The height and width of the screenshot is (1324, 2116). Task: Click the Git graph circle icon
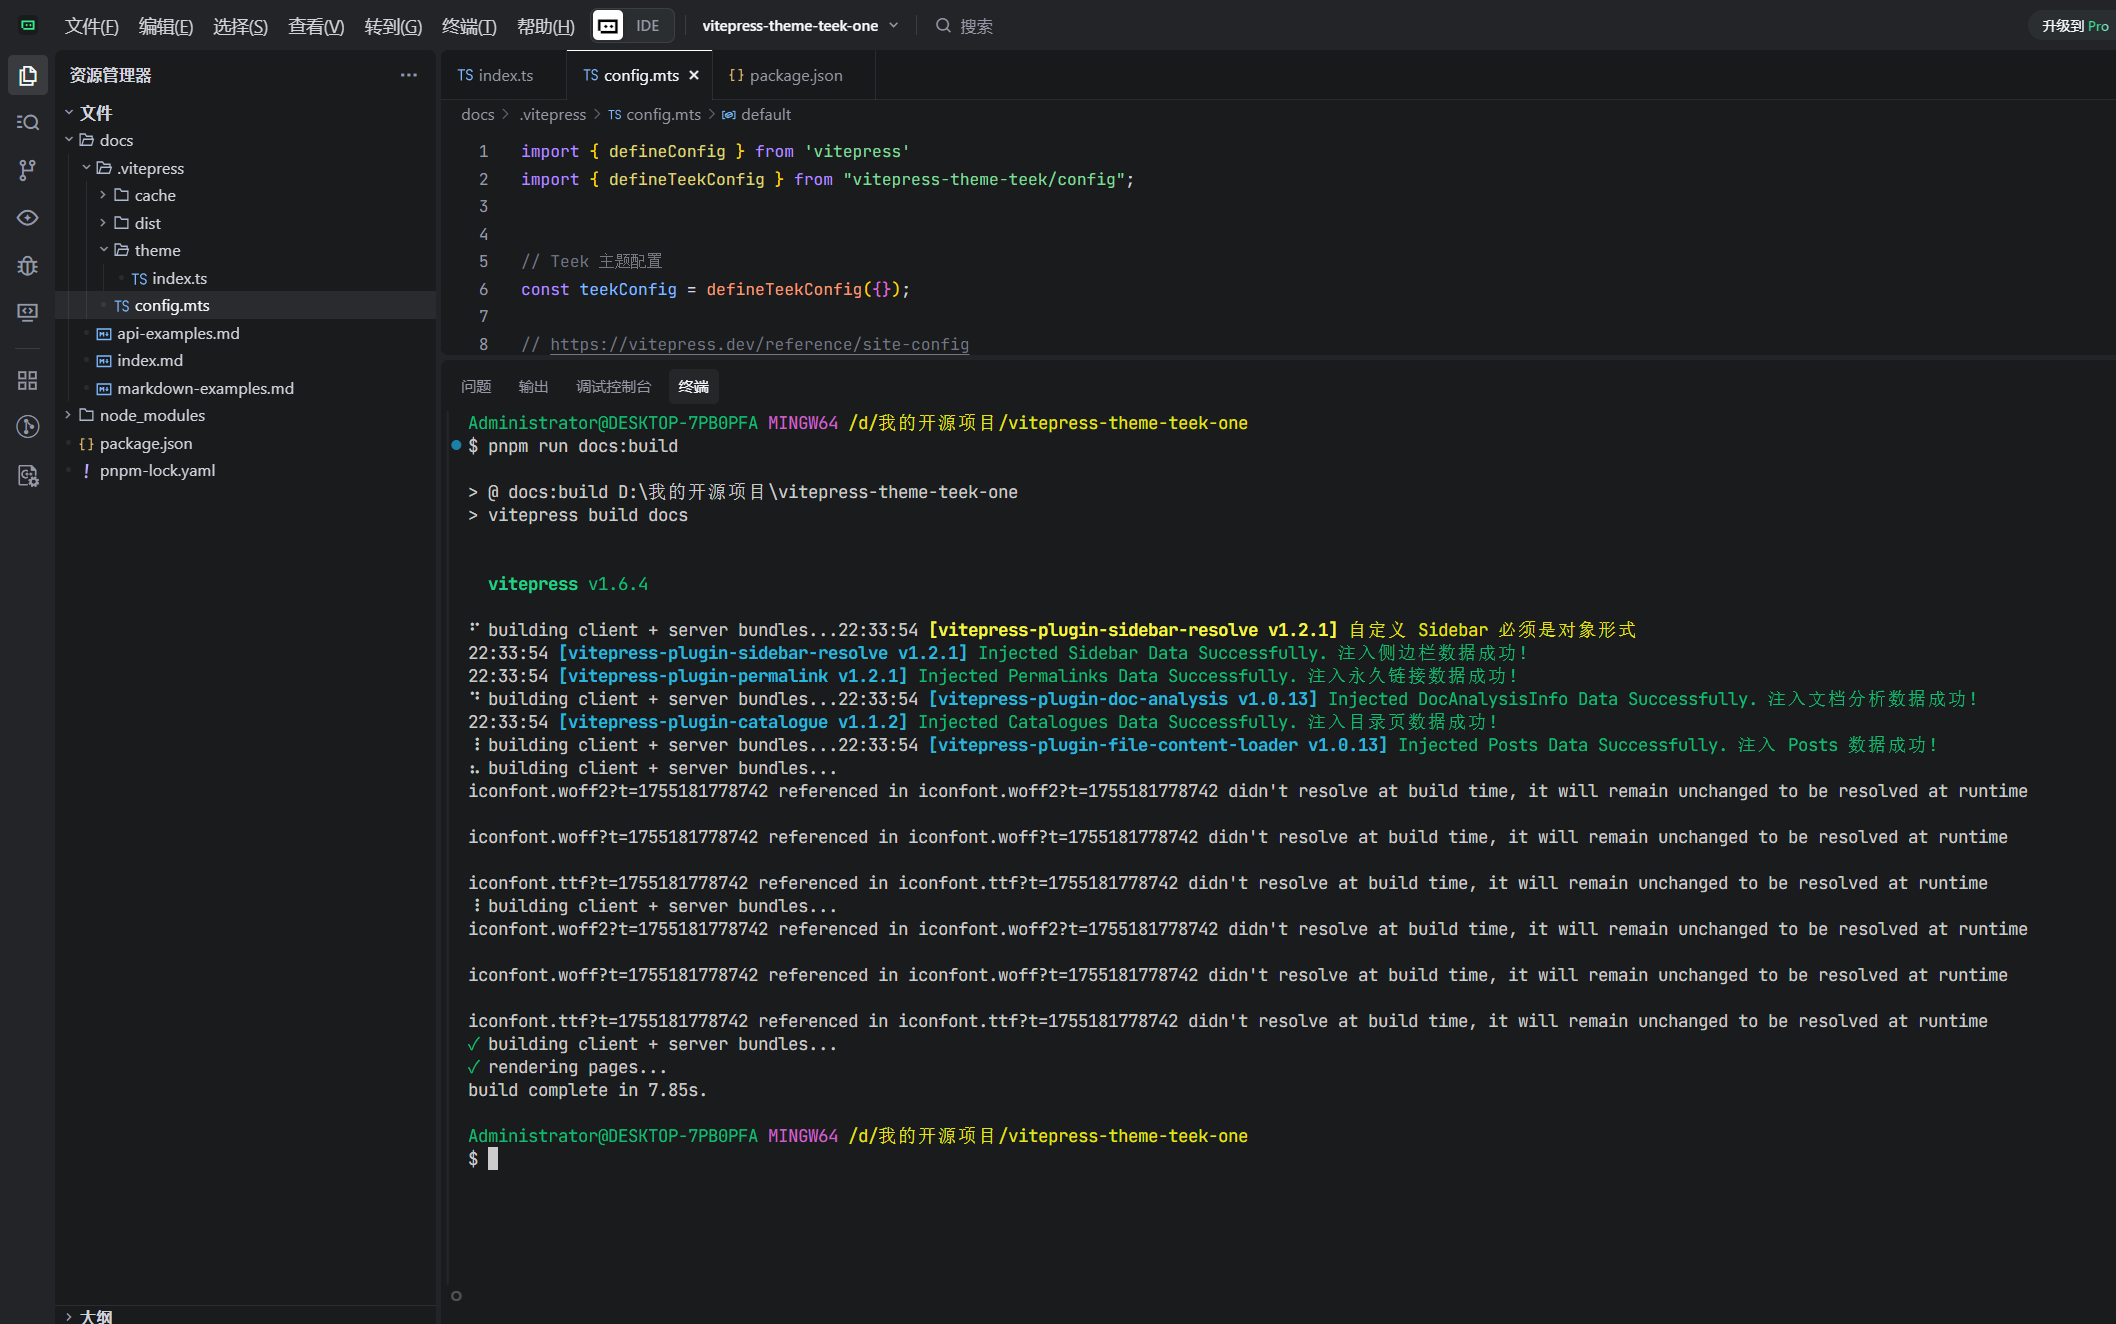[x=27, y=427]
